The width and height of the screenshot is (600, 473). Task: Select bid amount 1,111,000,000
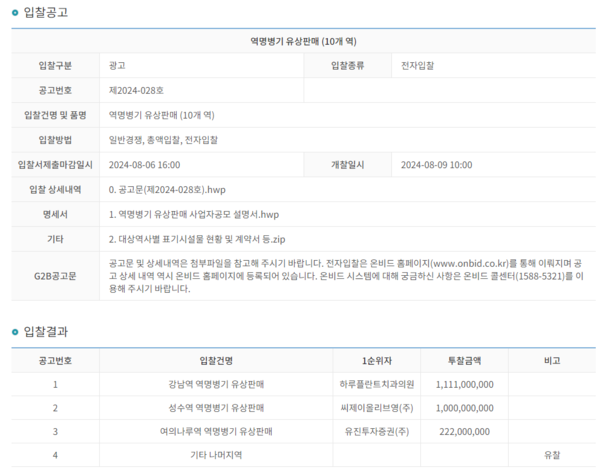[x=465, y=384]
